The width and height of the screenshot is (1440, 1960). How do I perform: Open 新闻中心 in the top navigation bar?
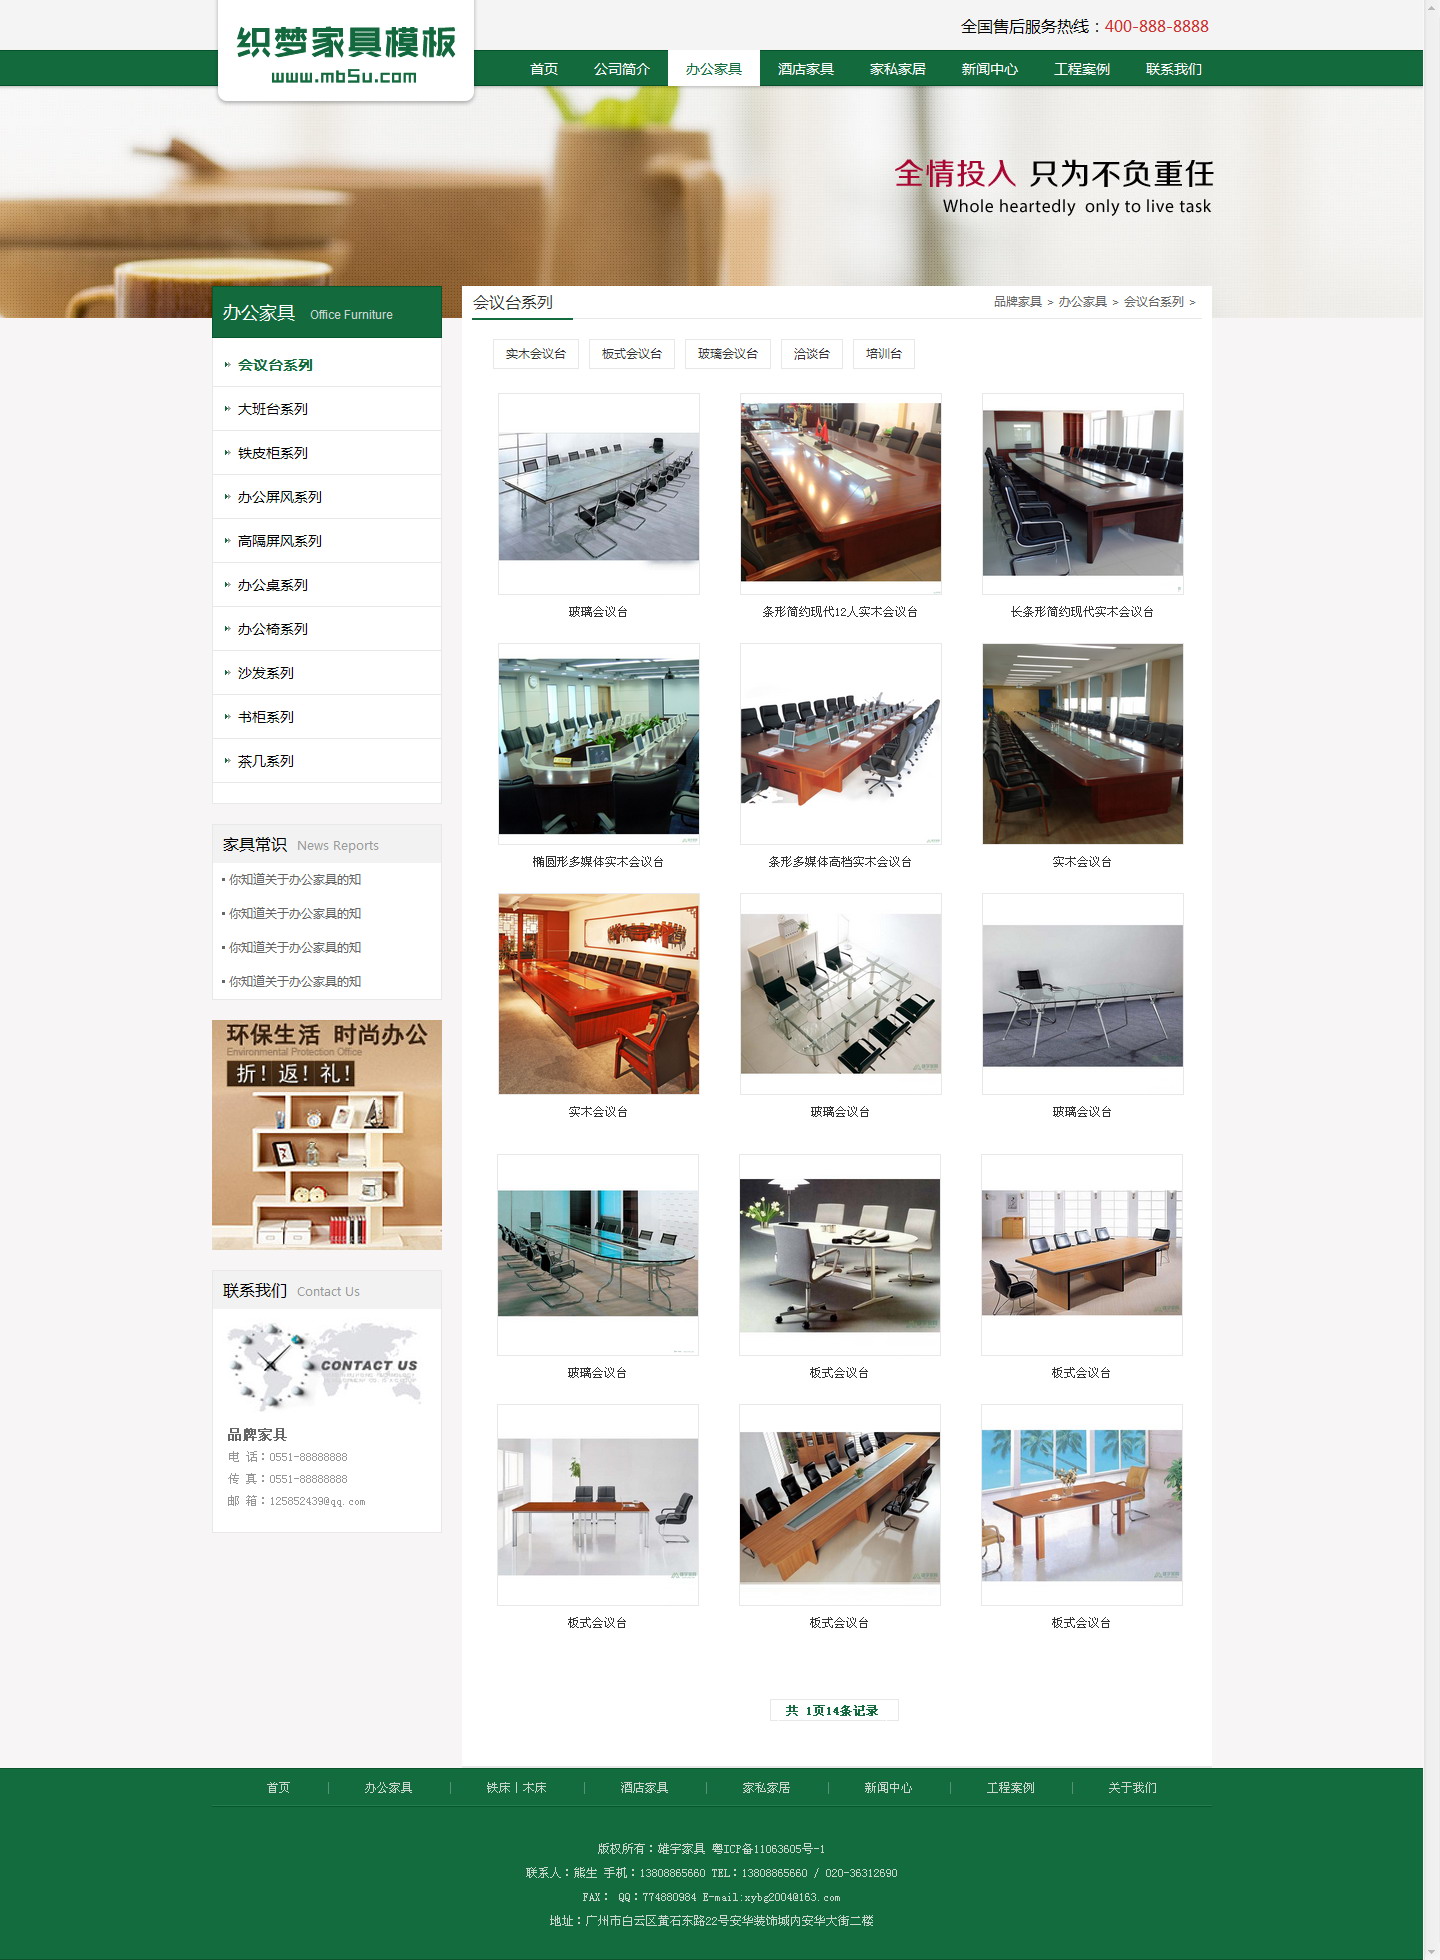pos(989,69)
